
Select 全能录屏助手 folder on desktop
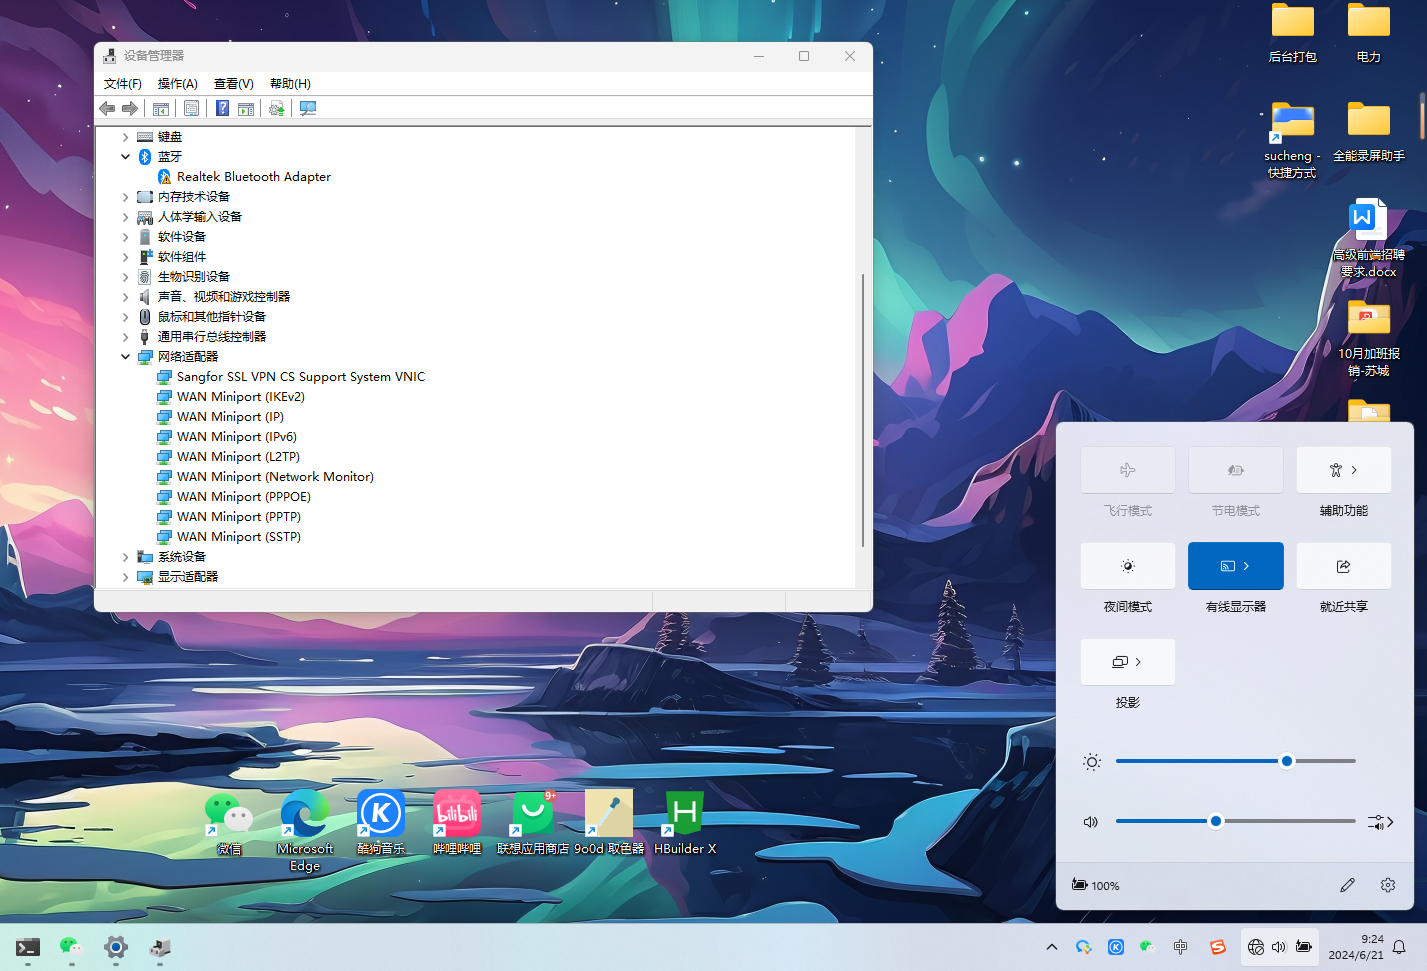click(x=1369, y=132)
